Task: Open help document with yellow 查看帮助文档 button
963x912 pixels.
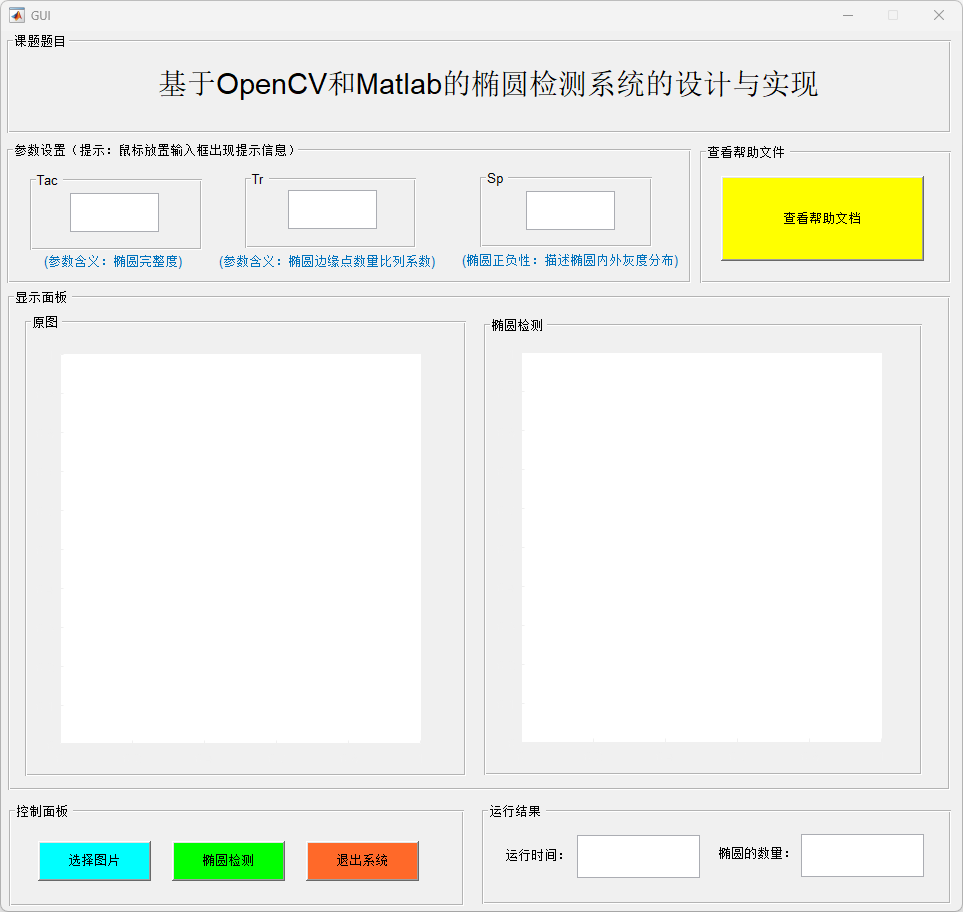Action: [822, 219]
